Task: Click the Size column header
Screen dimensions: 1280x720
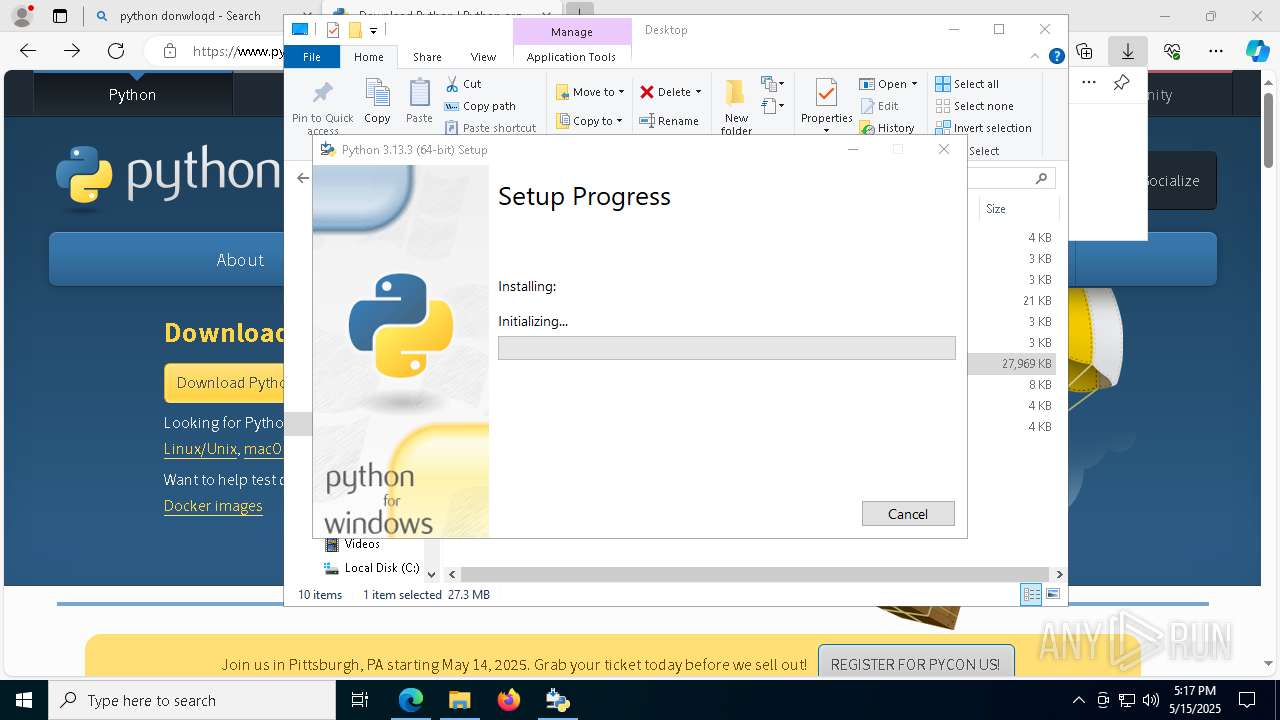Action: click(x=1018, y=208)
